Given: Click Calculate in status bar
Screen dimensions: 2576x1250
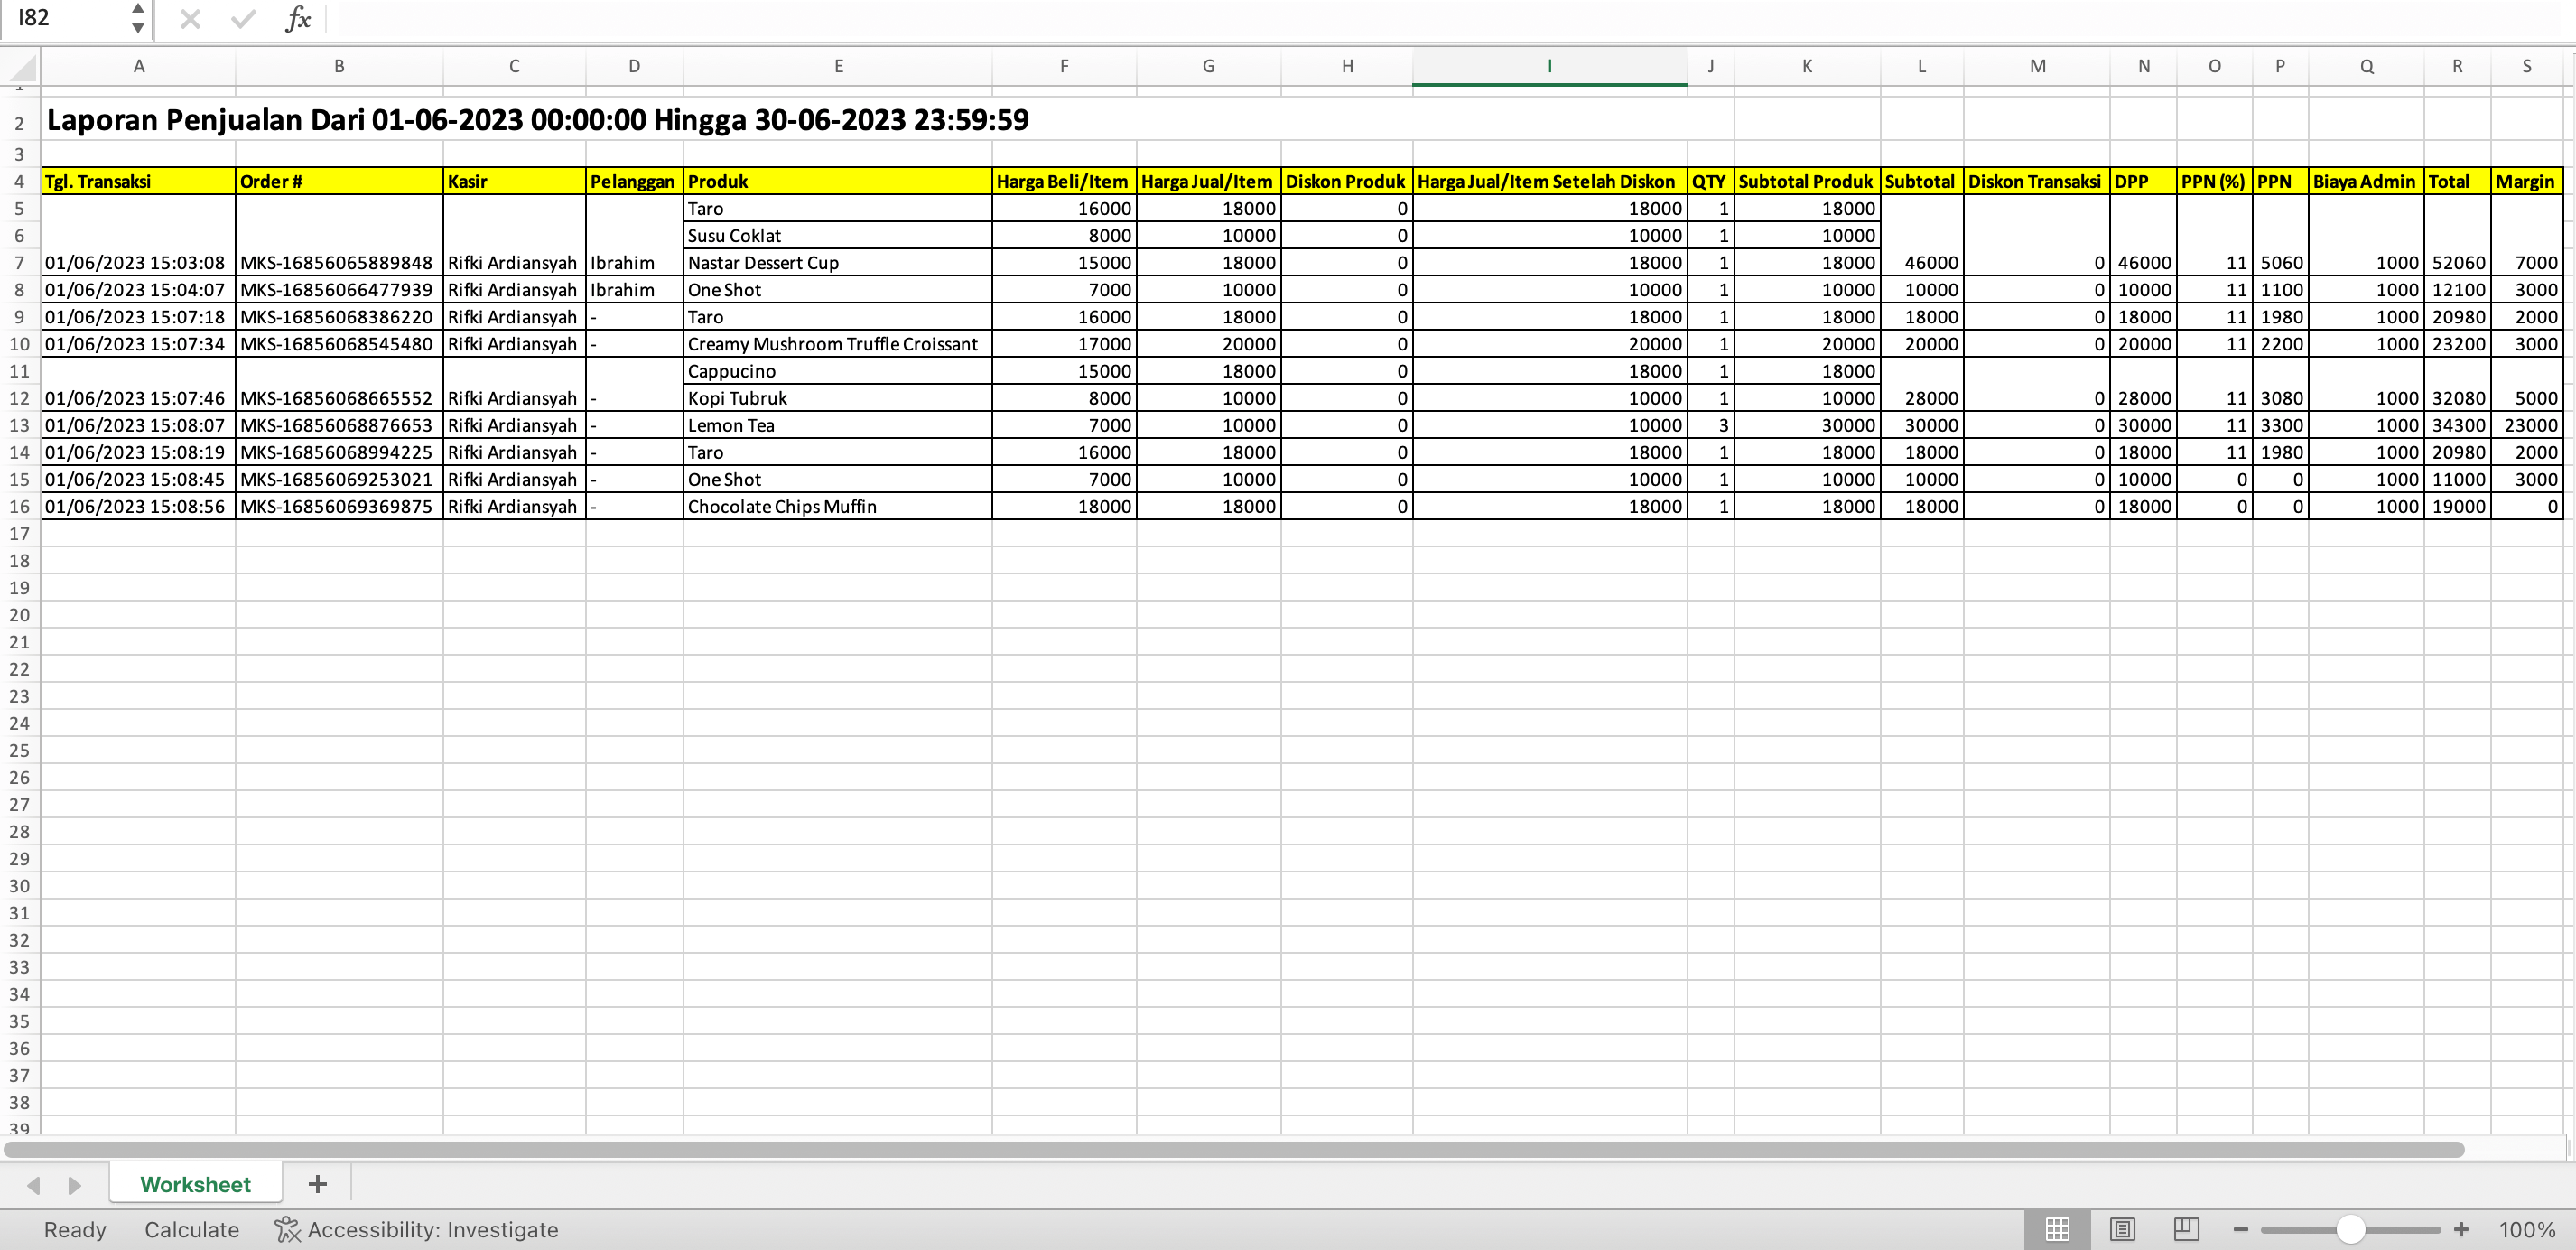Looking at the screenshot, I should point(191,1229).
